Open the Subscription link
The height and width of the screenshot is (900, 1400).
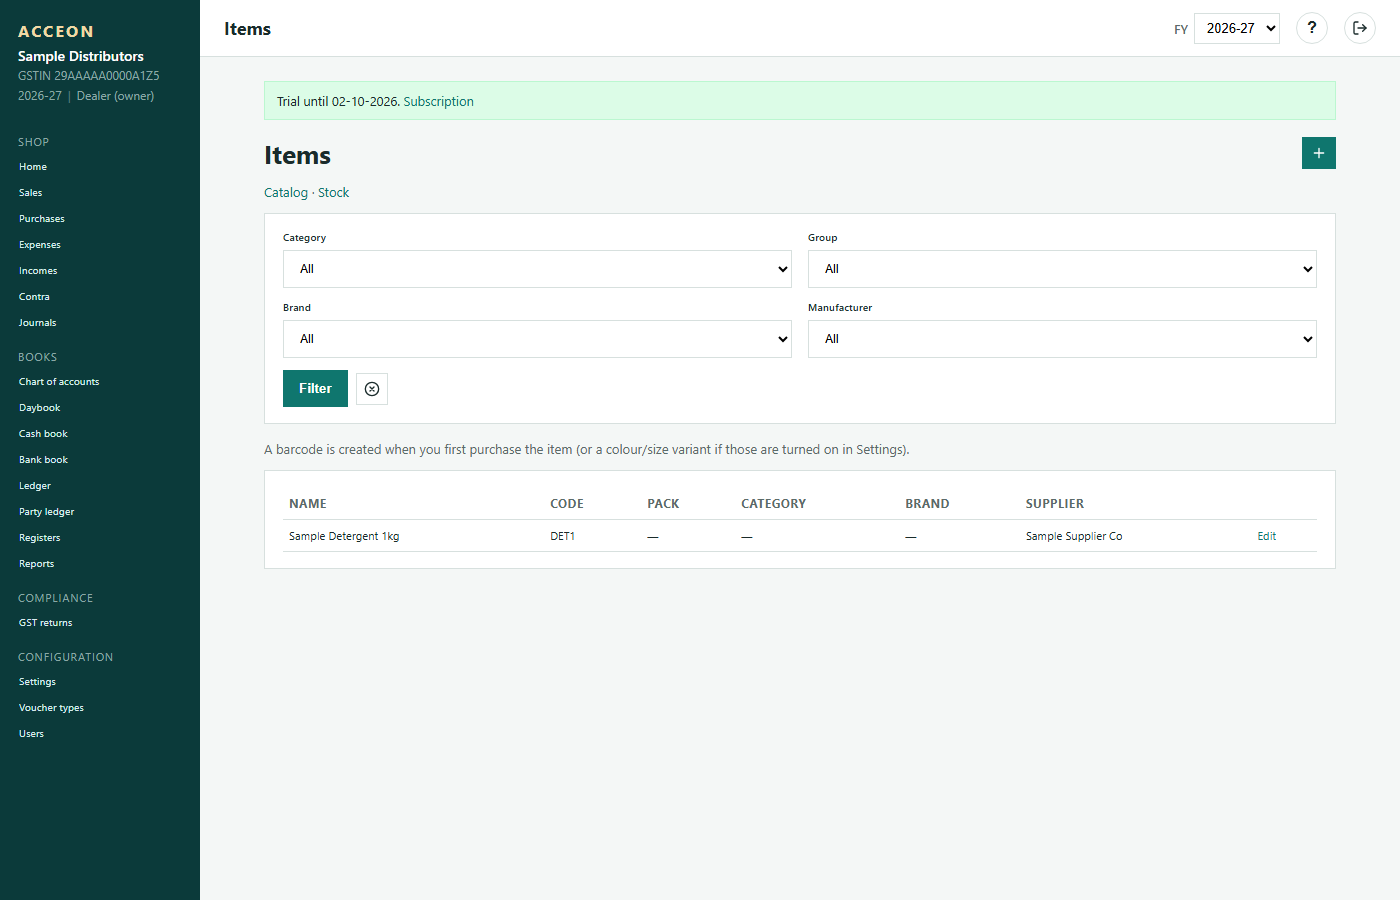pos(438,101)
